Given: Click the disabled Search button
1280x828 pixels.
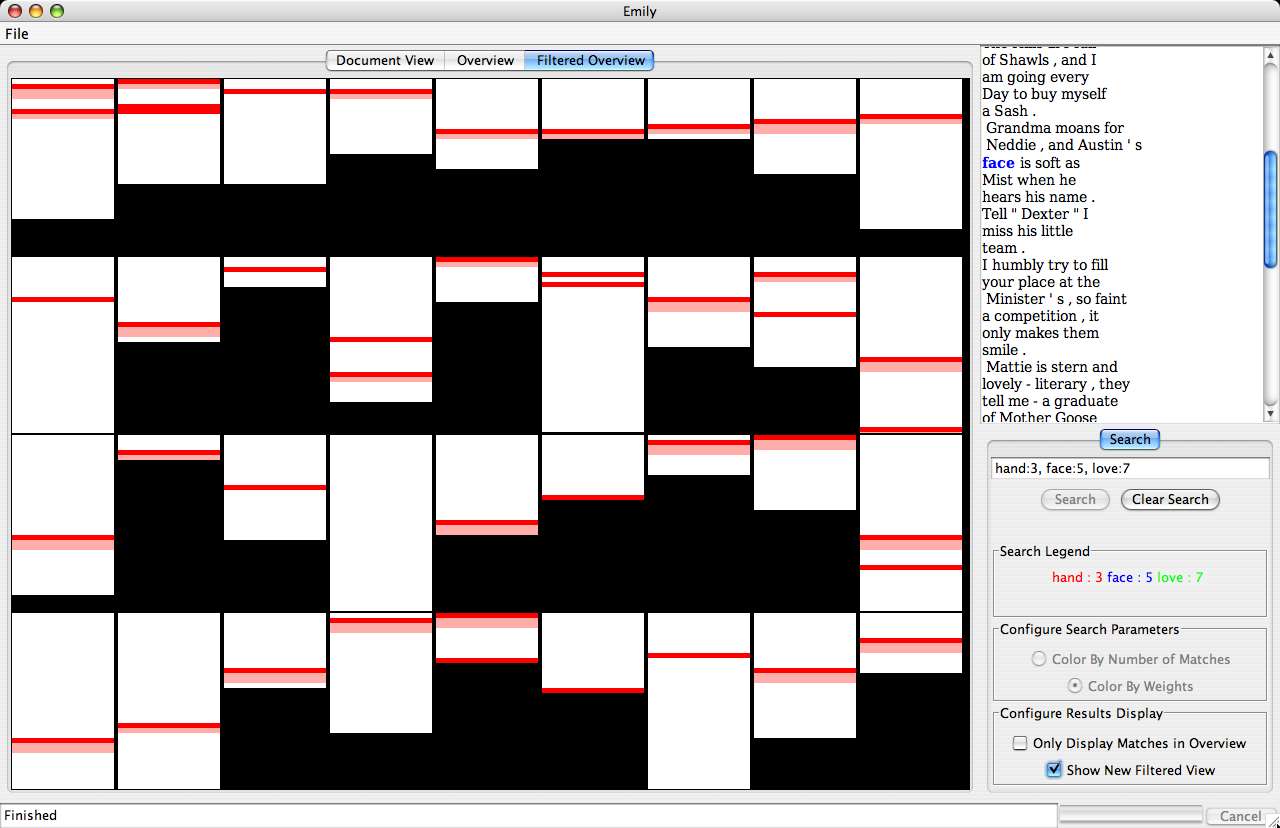Looking at the screenshot, I should point(1075,499).
